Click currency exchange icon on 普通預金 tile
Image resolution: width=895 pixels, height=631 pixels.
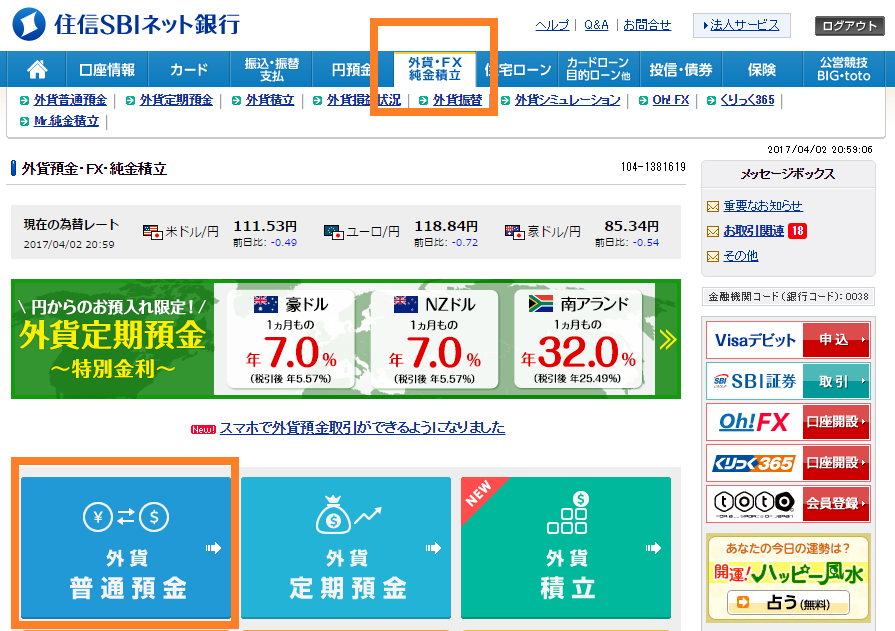point(126,517)
